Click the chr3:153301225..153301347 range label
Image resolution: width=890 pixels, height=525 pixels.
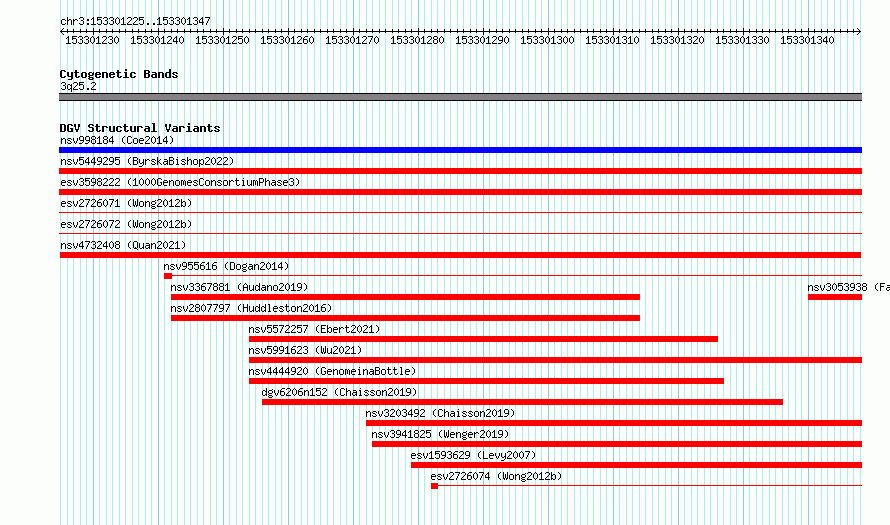[x=135, y=21]
